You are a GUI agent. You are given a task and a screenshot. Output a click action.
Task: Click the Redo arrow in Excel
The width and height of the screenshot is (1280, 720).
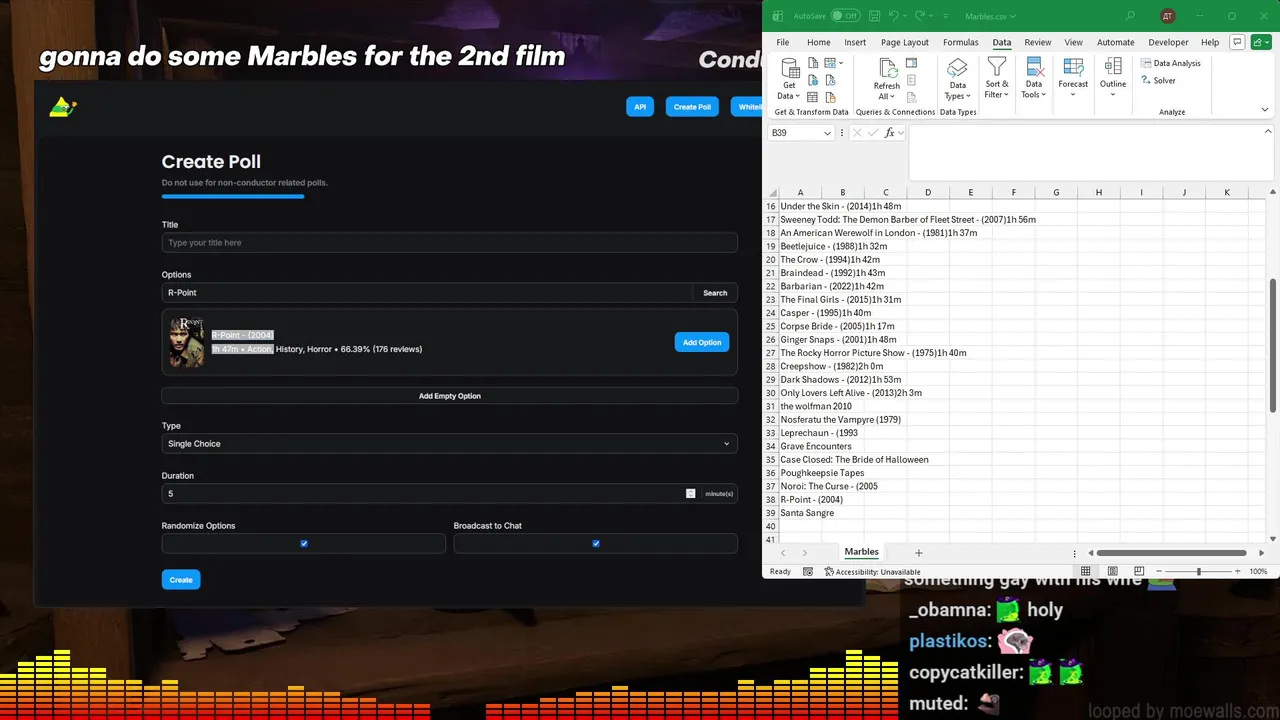point(919,16)
